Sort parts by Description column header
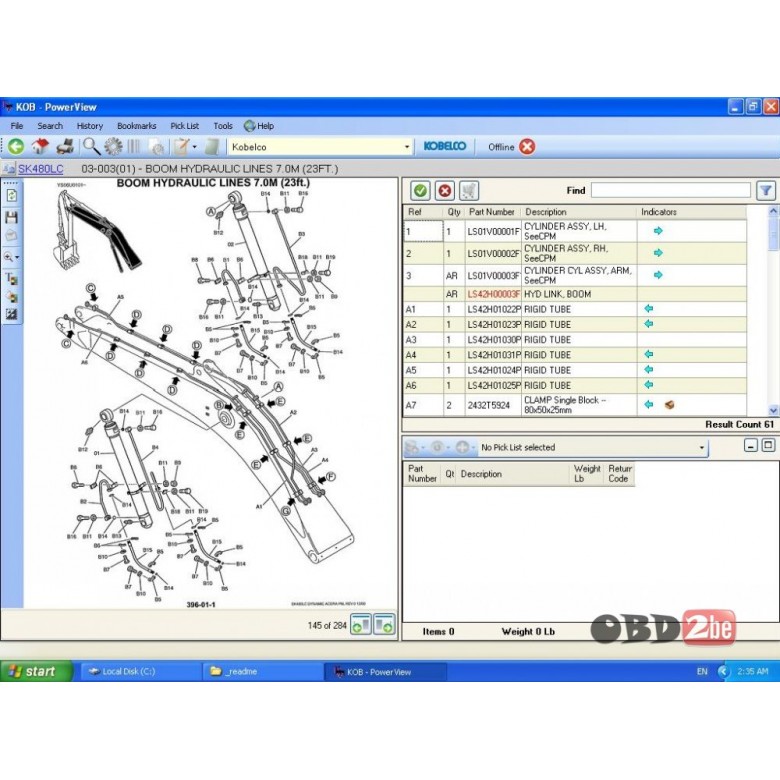 (x=579, y=212)
